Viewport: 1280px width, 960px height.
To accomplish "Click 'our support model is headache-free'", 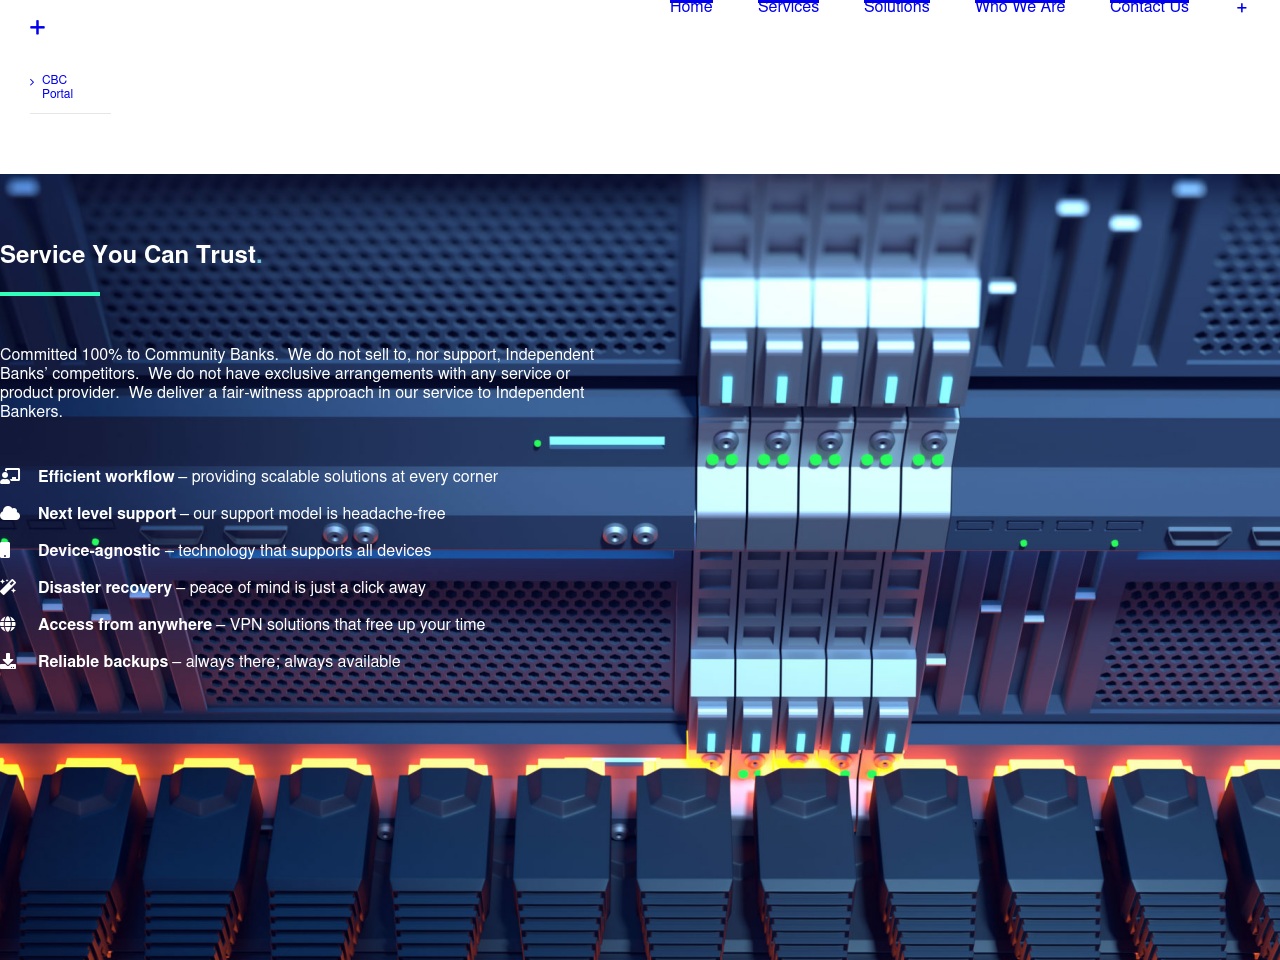I will 319,514.
